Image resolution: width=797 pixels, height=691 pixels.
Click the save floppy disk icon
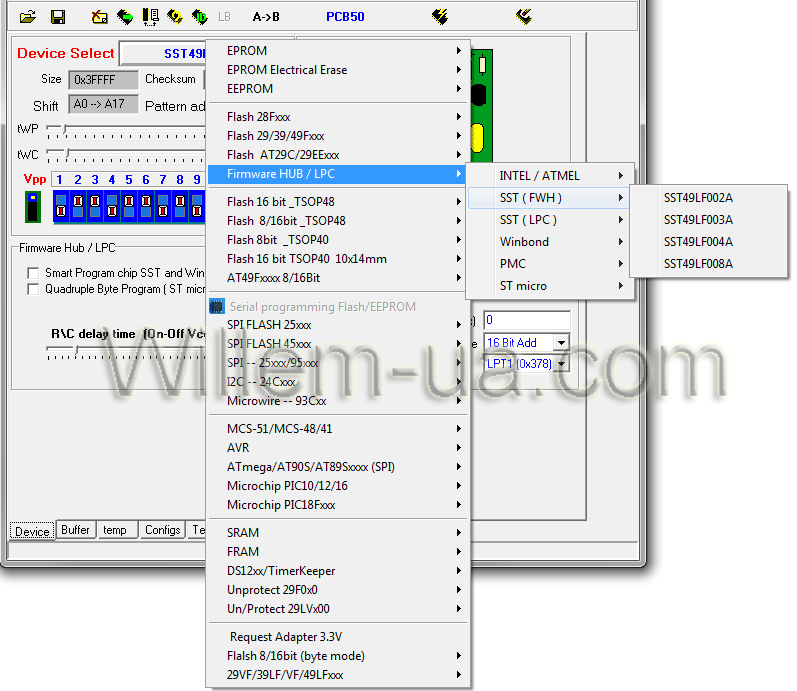[x=58, y=16]
